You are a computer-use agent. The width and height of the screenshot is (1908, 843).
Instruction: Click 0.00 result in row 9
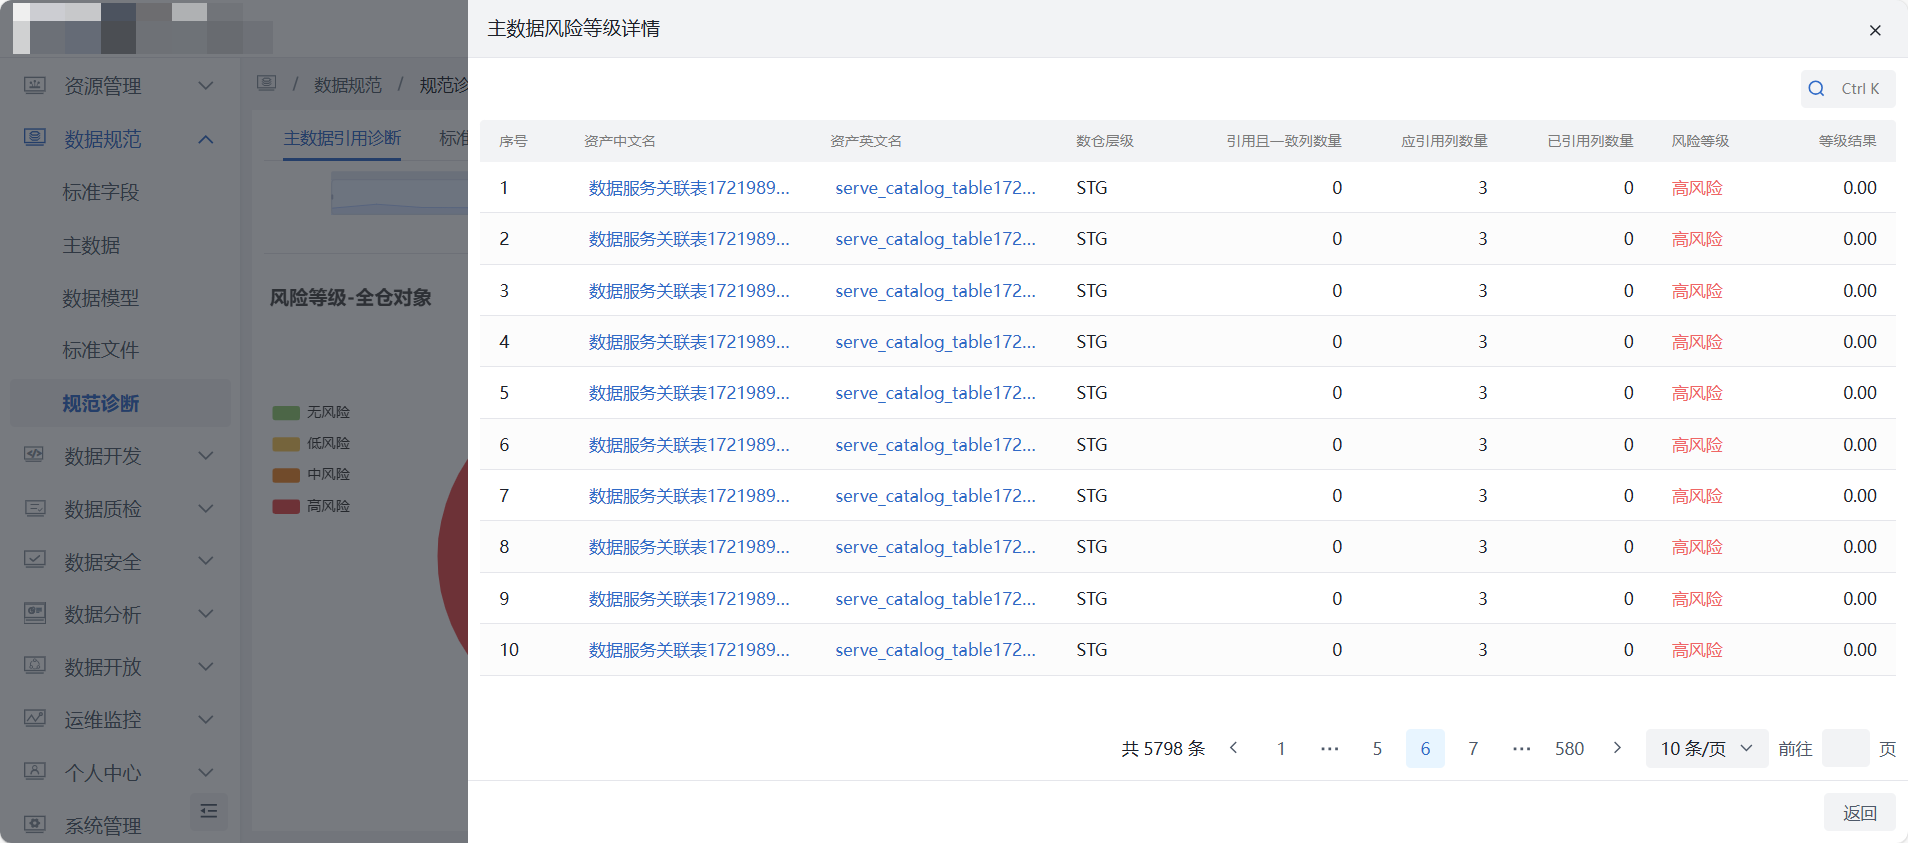[1860, 599]
